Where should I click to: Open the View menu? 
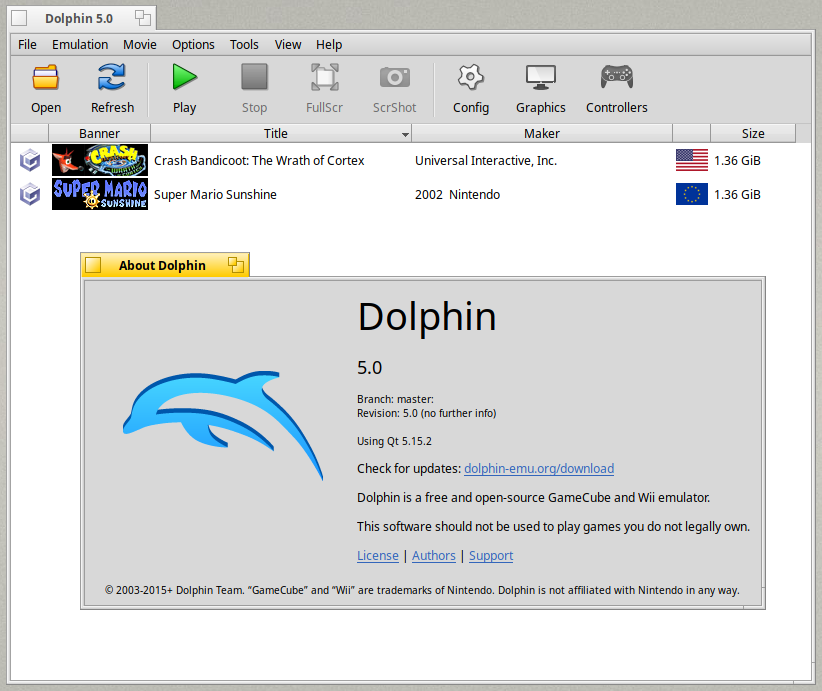click(x=288, y=45)
